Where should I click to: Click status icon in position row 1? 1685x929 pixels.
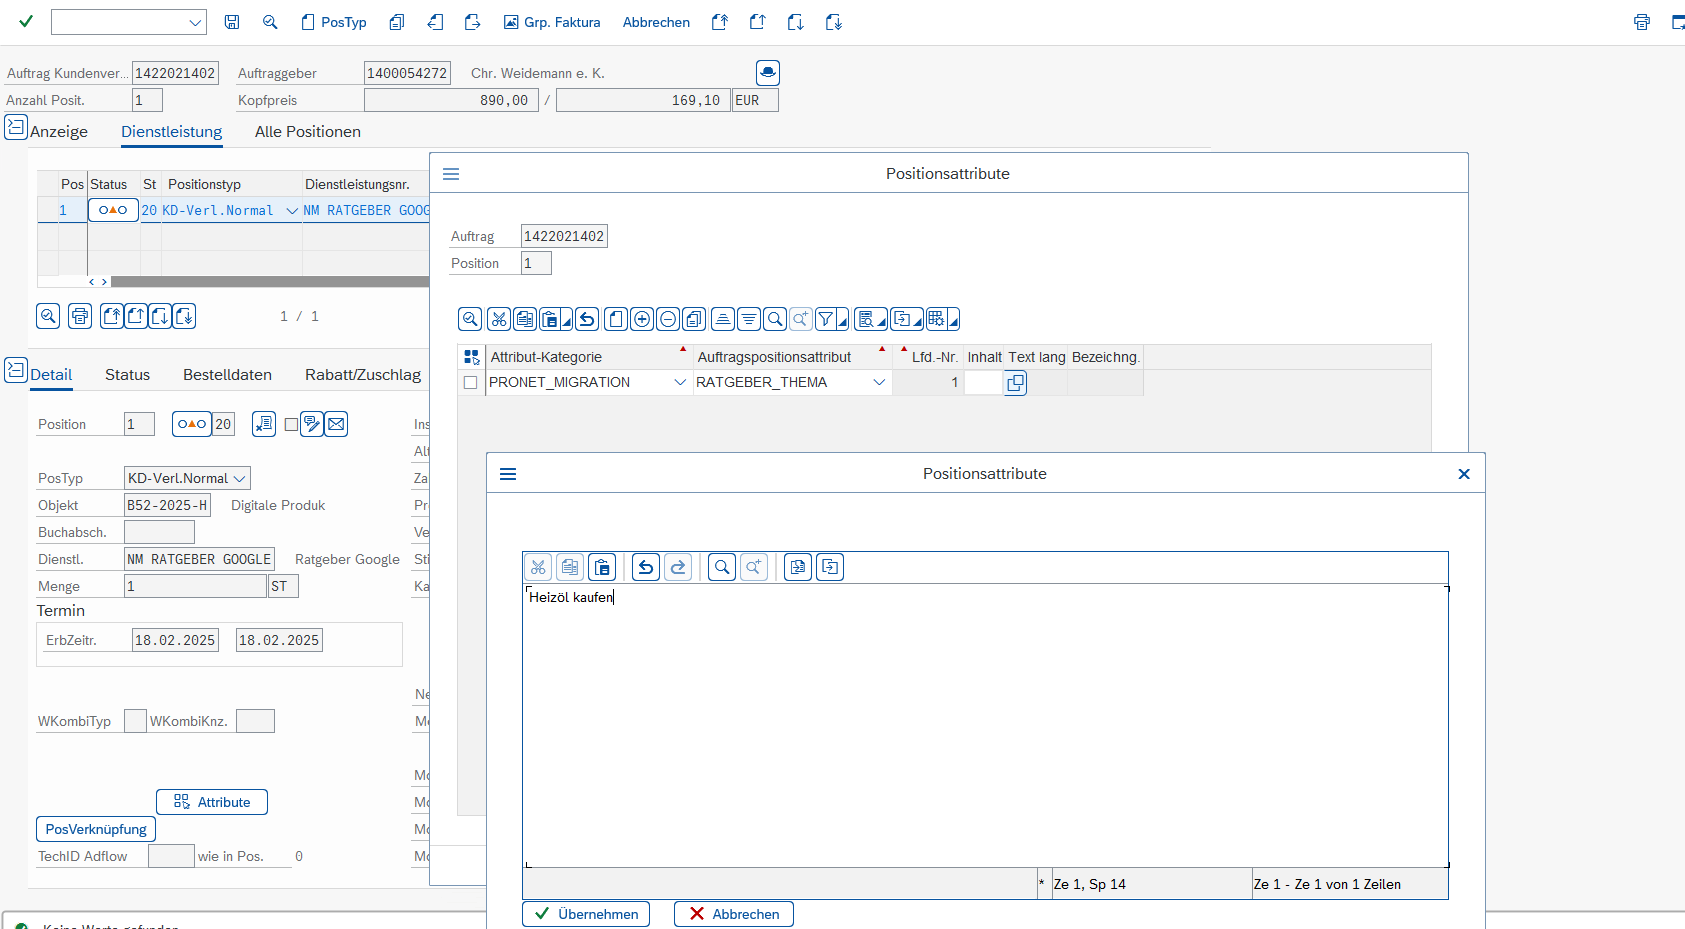tap(113, 210)
